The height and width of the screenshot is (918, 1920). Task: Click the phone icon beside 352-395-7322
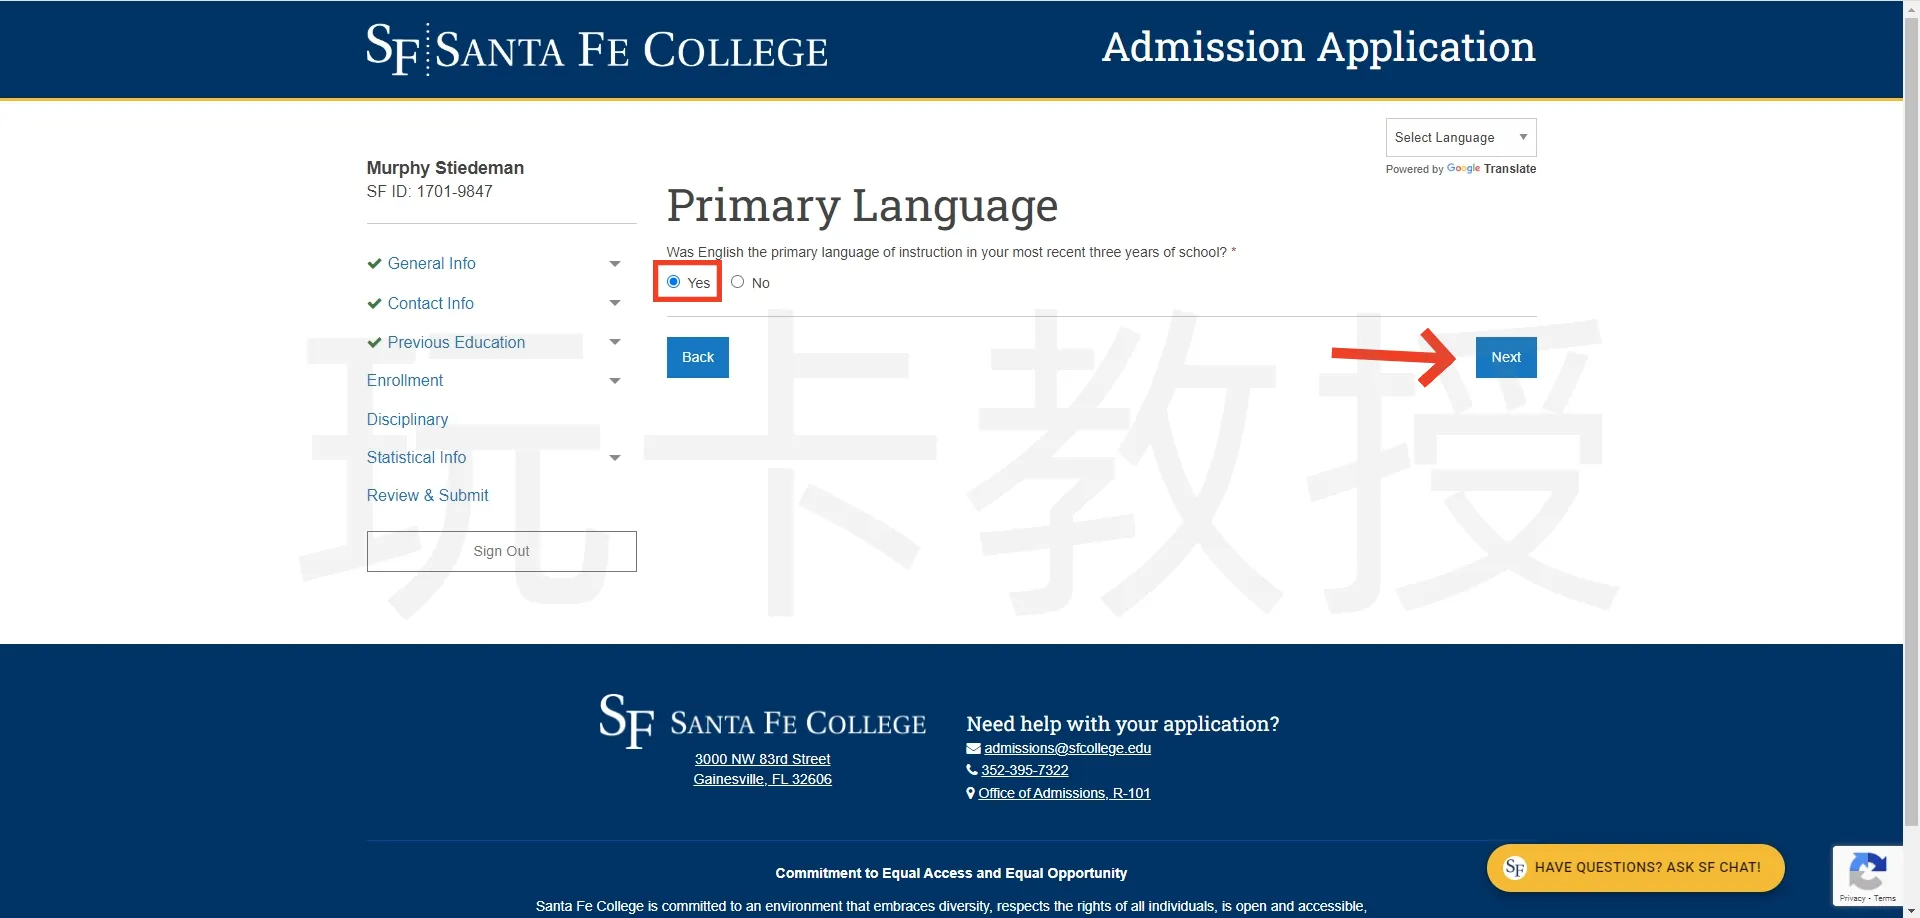coord(972,771)
